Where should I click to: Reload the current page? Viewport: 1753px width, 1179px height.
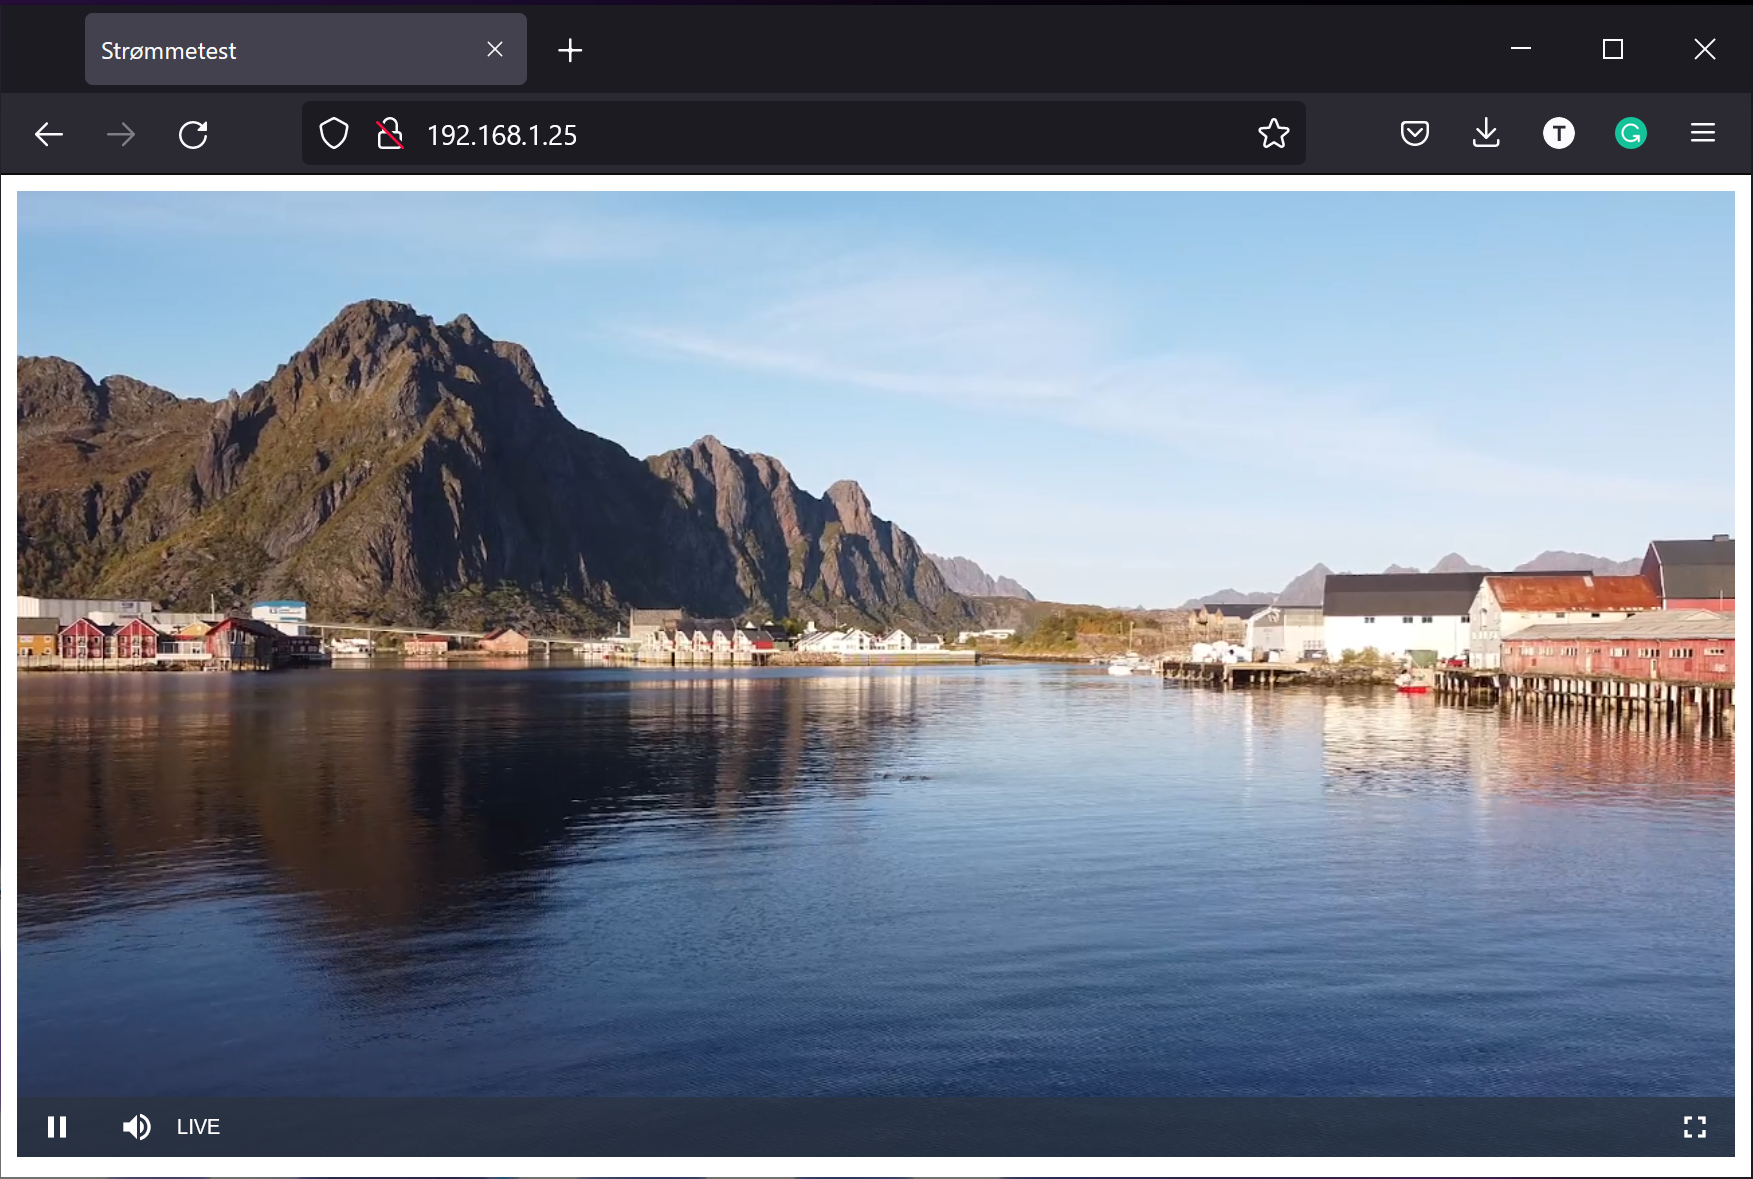pos(193,134)
